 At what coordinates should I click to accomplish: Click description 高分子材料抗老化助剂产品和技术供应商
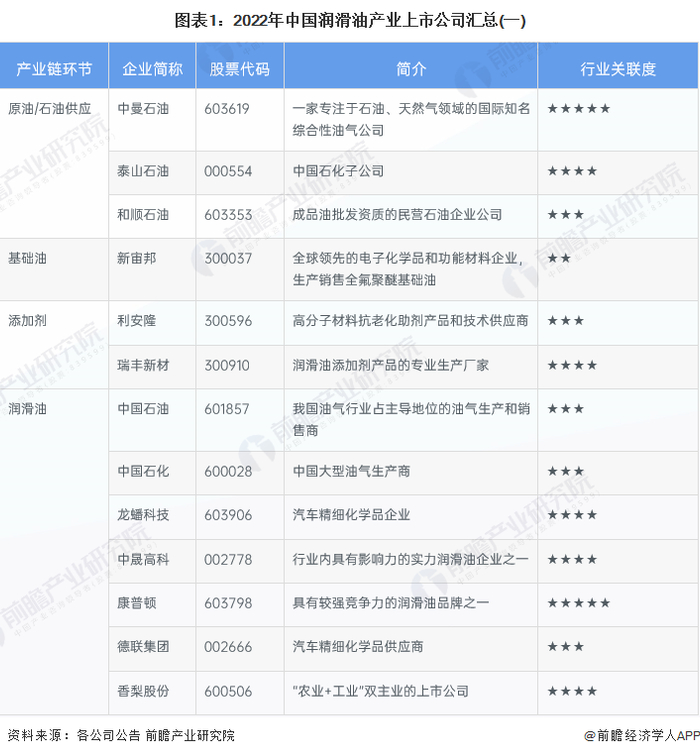[410, 320]
